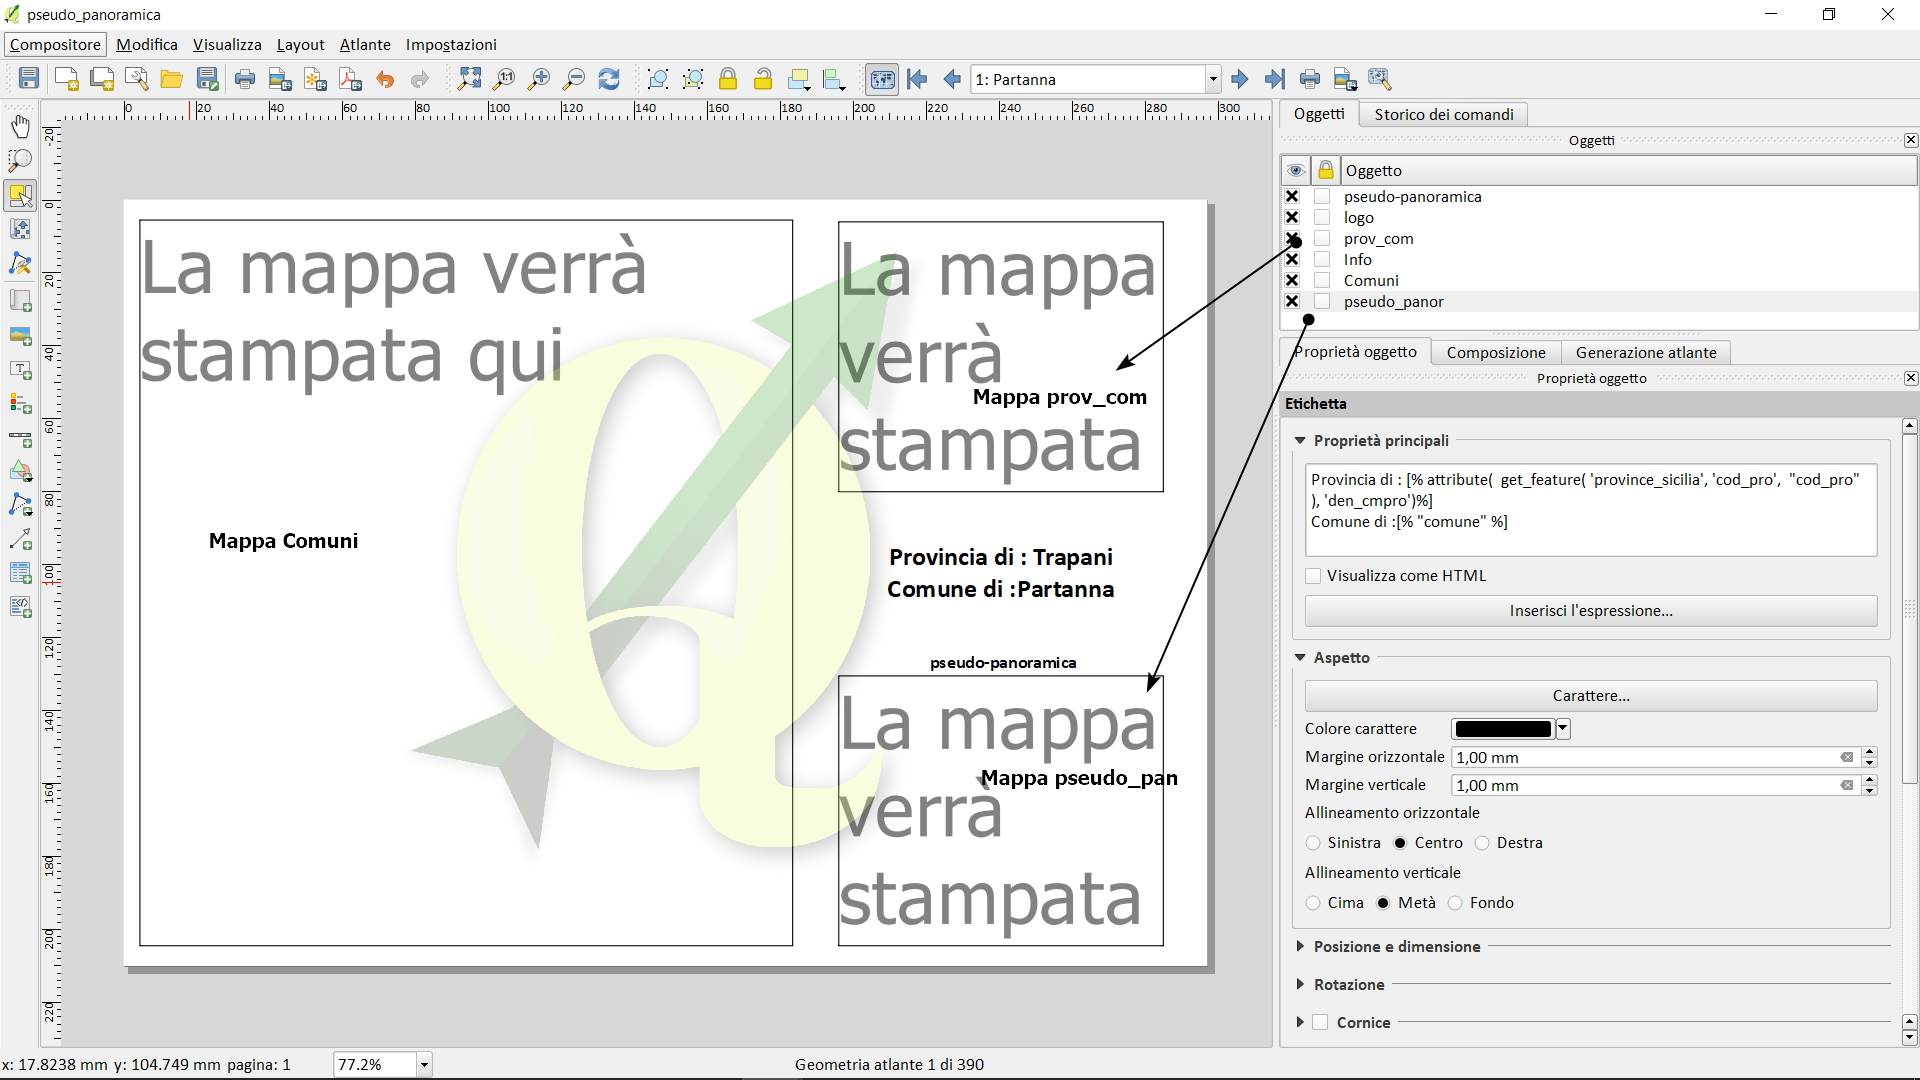Click the Undo arrow icon

(385, 79)
